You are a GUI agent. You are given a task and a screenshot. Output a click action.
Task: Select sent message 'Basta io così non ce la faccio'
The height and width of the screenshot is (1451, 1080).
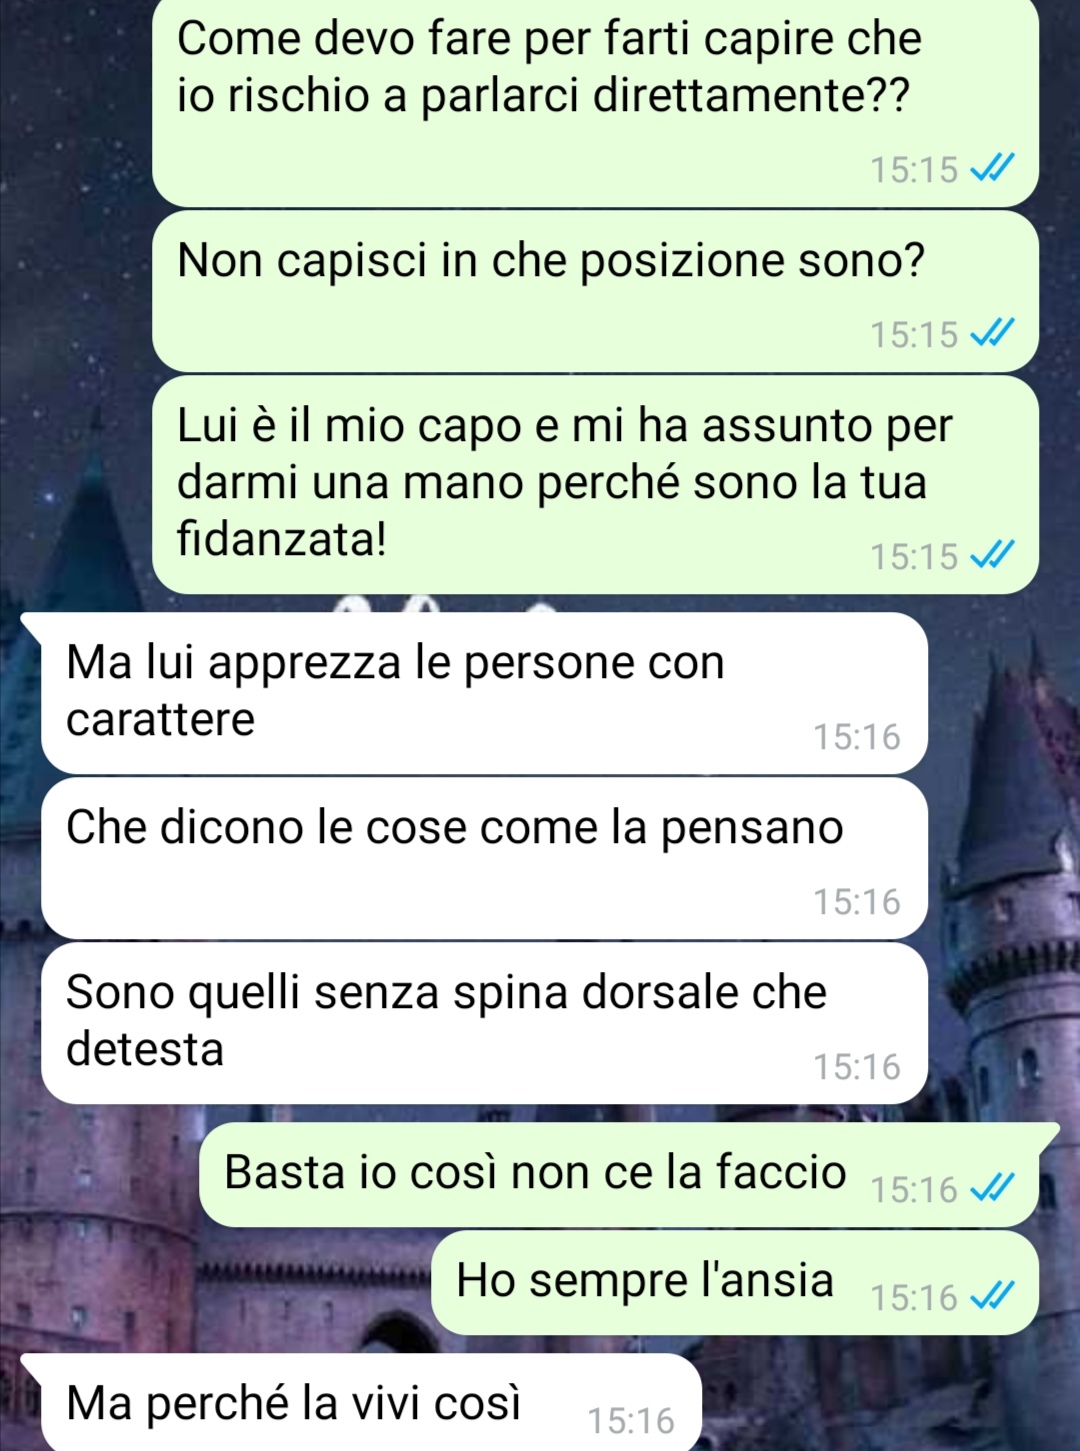pyautogui.click(x=619, y=1175)
